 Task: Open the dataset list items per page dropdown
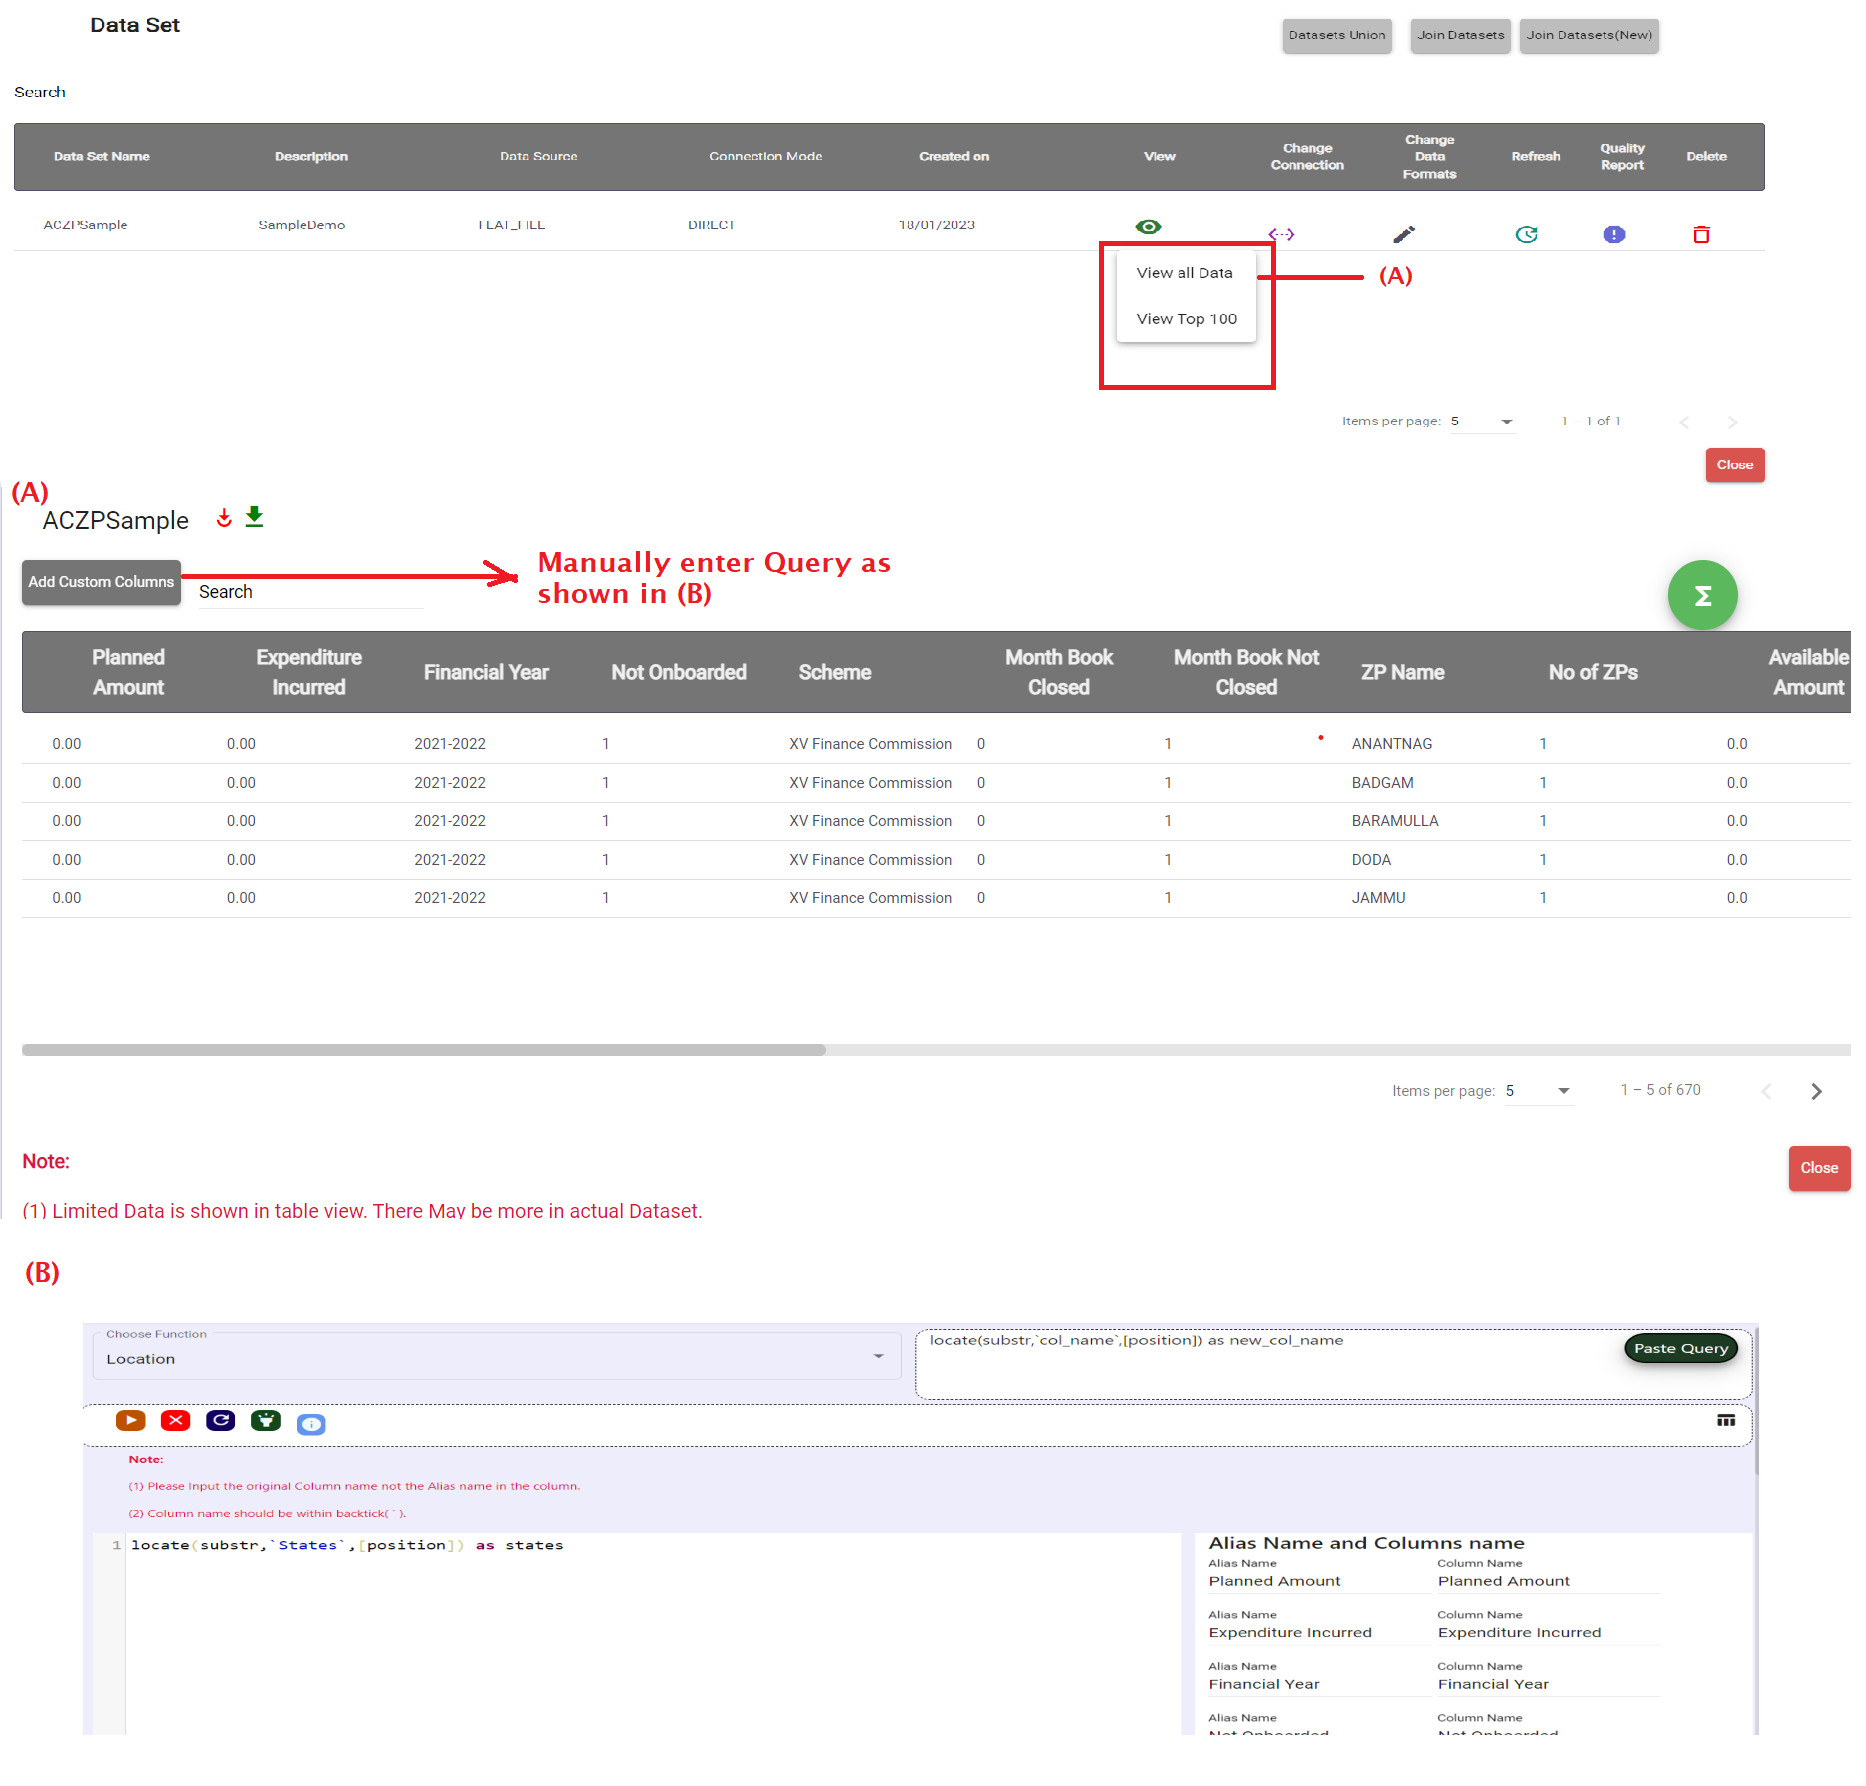click(x=1482, y=422)
